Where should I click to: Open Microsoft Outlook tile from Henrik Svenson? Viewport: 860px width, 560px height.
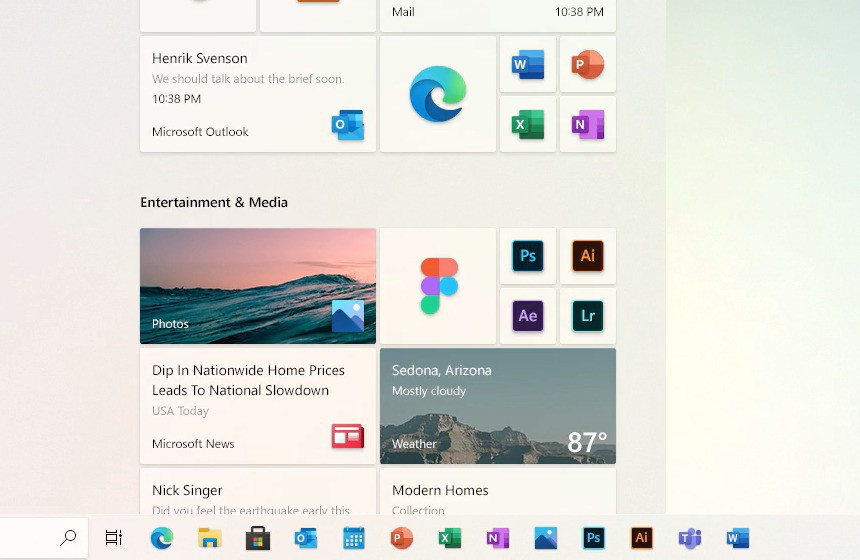258,94
